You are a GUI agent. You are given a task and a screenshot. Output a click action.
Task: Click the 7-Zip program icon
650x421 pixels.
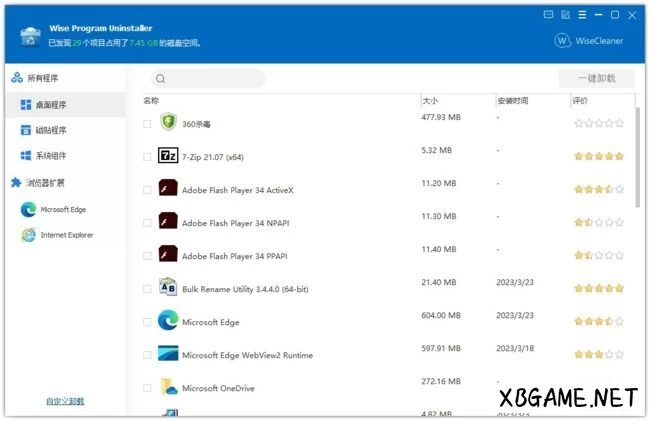[x=167, y=156]
